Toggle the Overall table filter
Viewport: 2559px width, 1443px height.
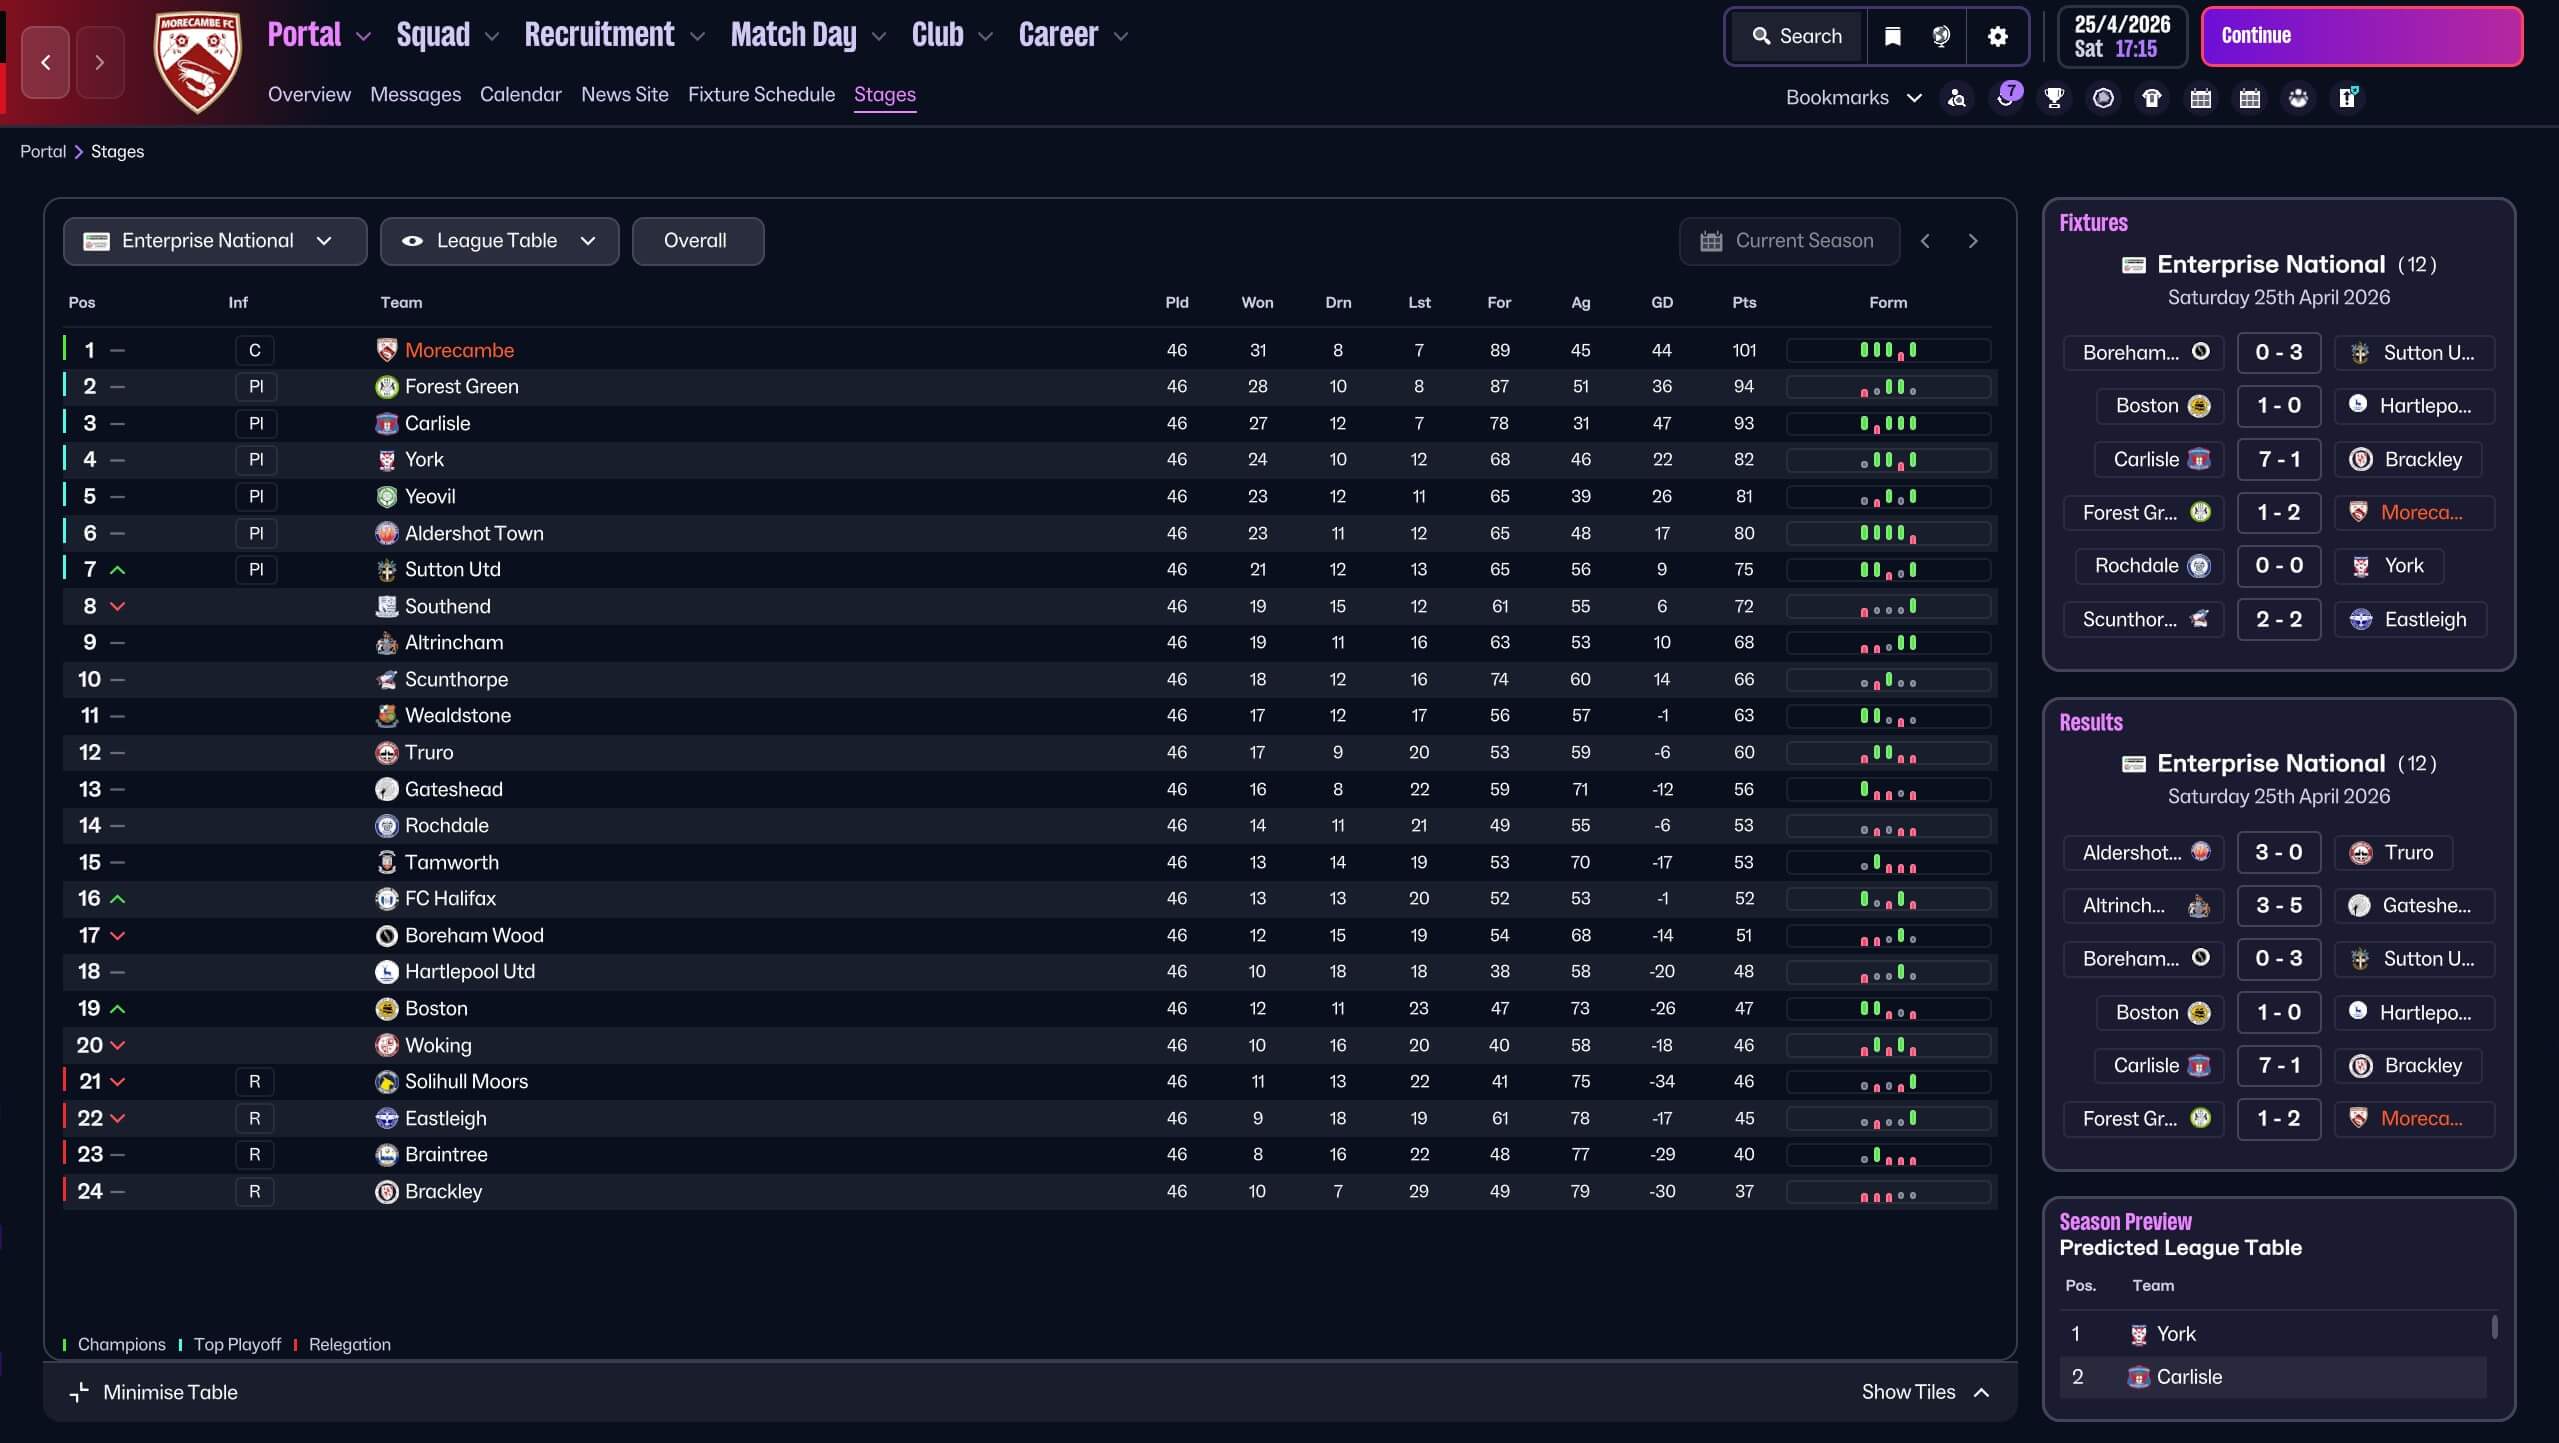[697, 241]
